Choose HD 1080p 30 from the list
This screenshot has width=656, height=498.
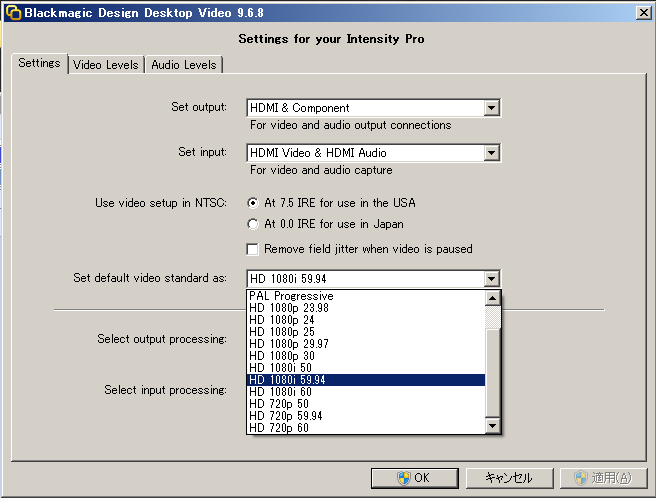point(366,356)
